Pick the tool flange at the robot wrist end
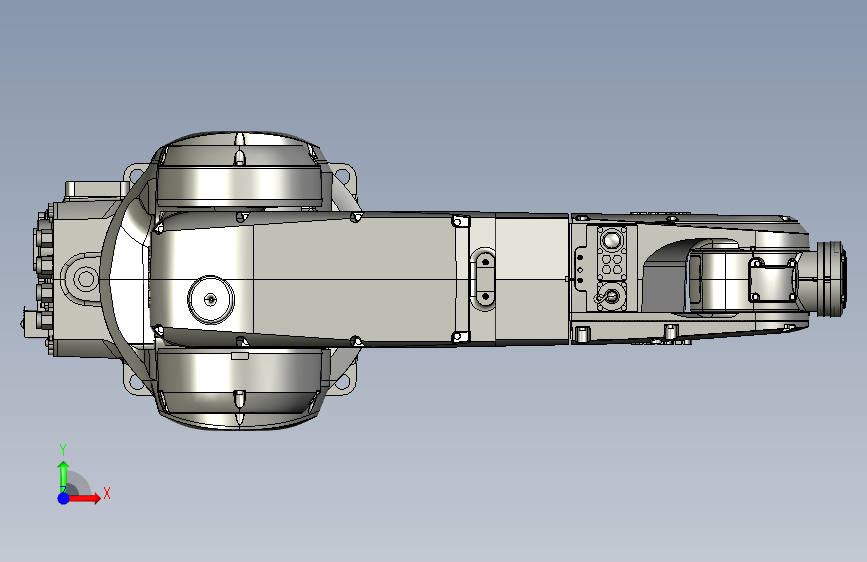Screen dimensions: 867x562 (832, 279)
